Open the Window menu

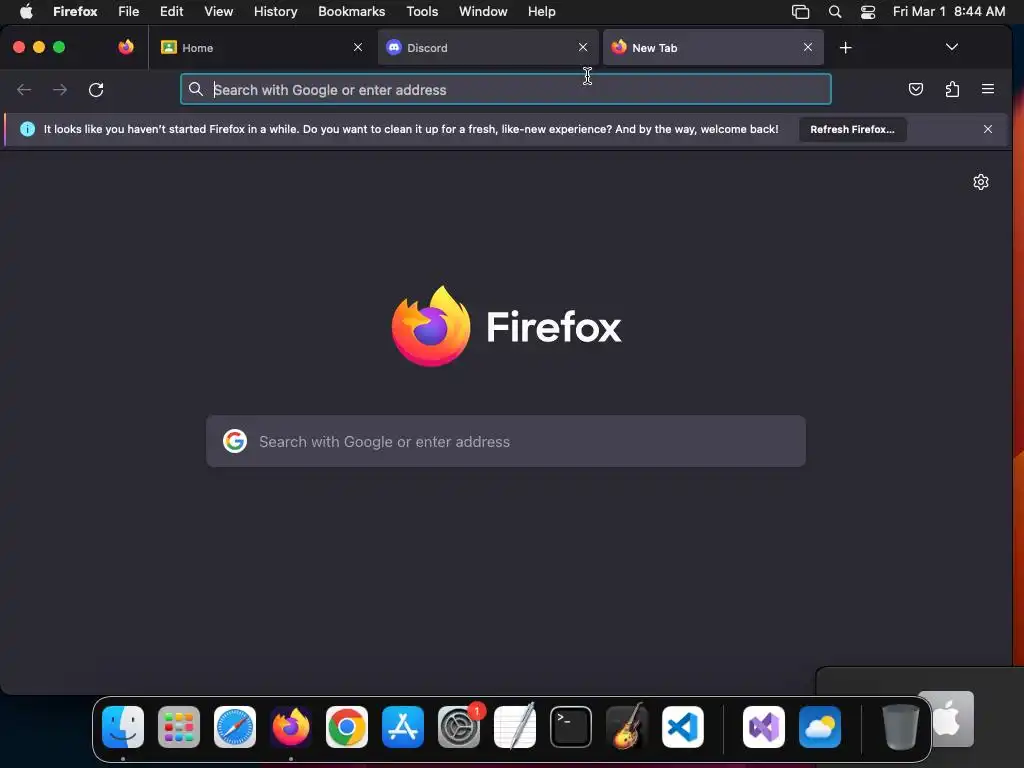[483, 11]
